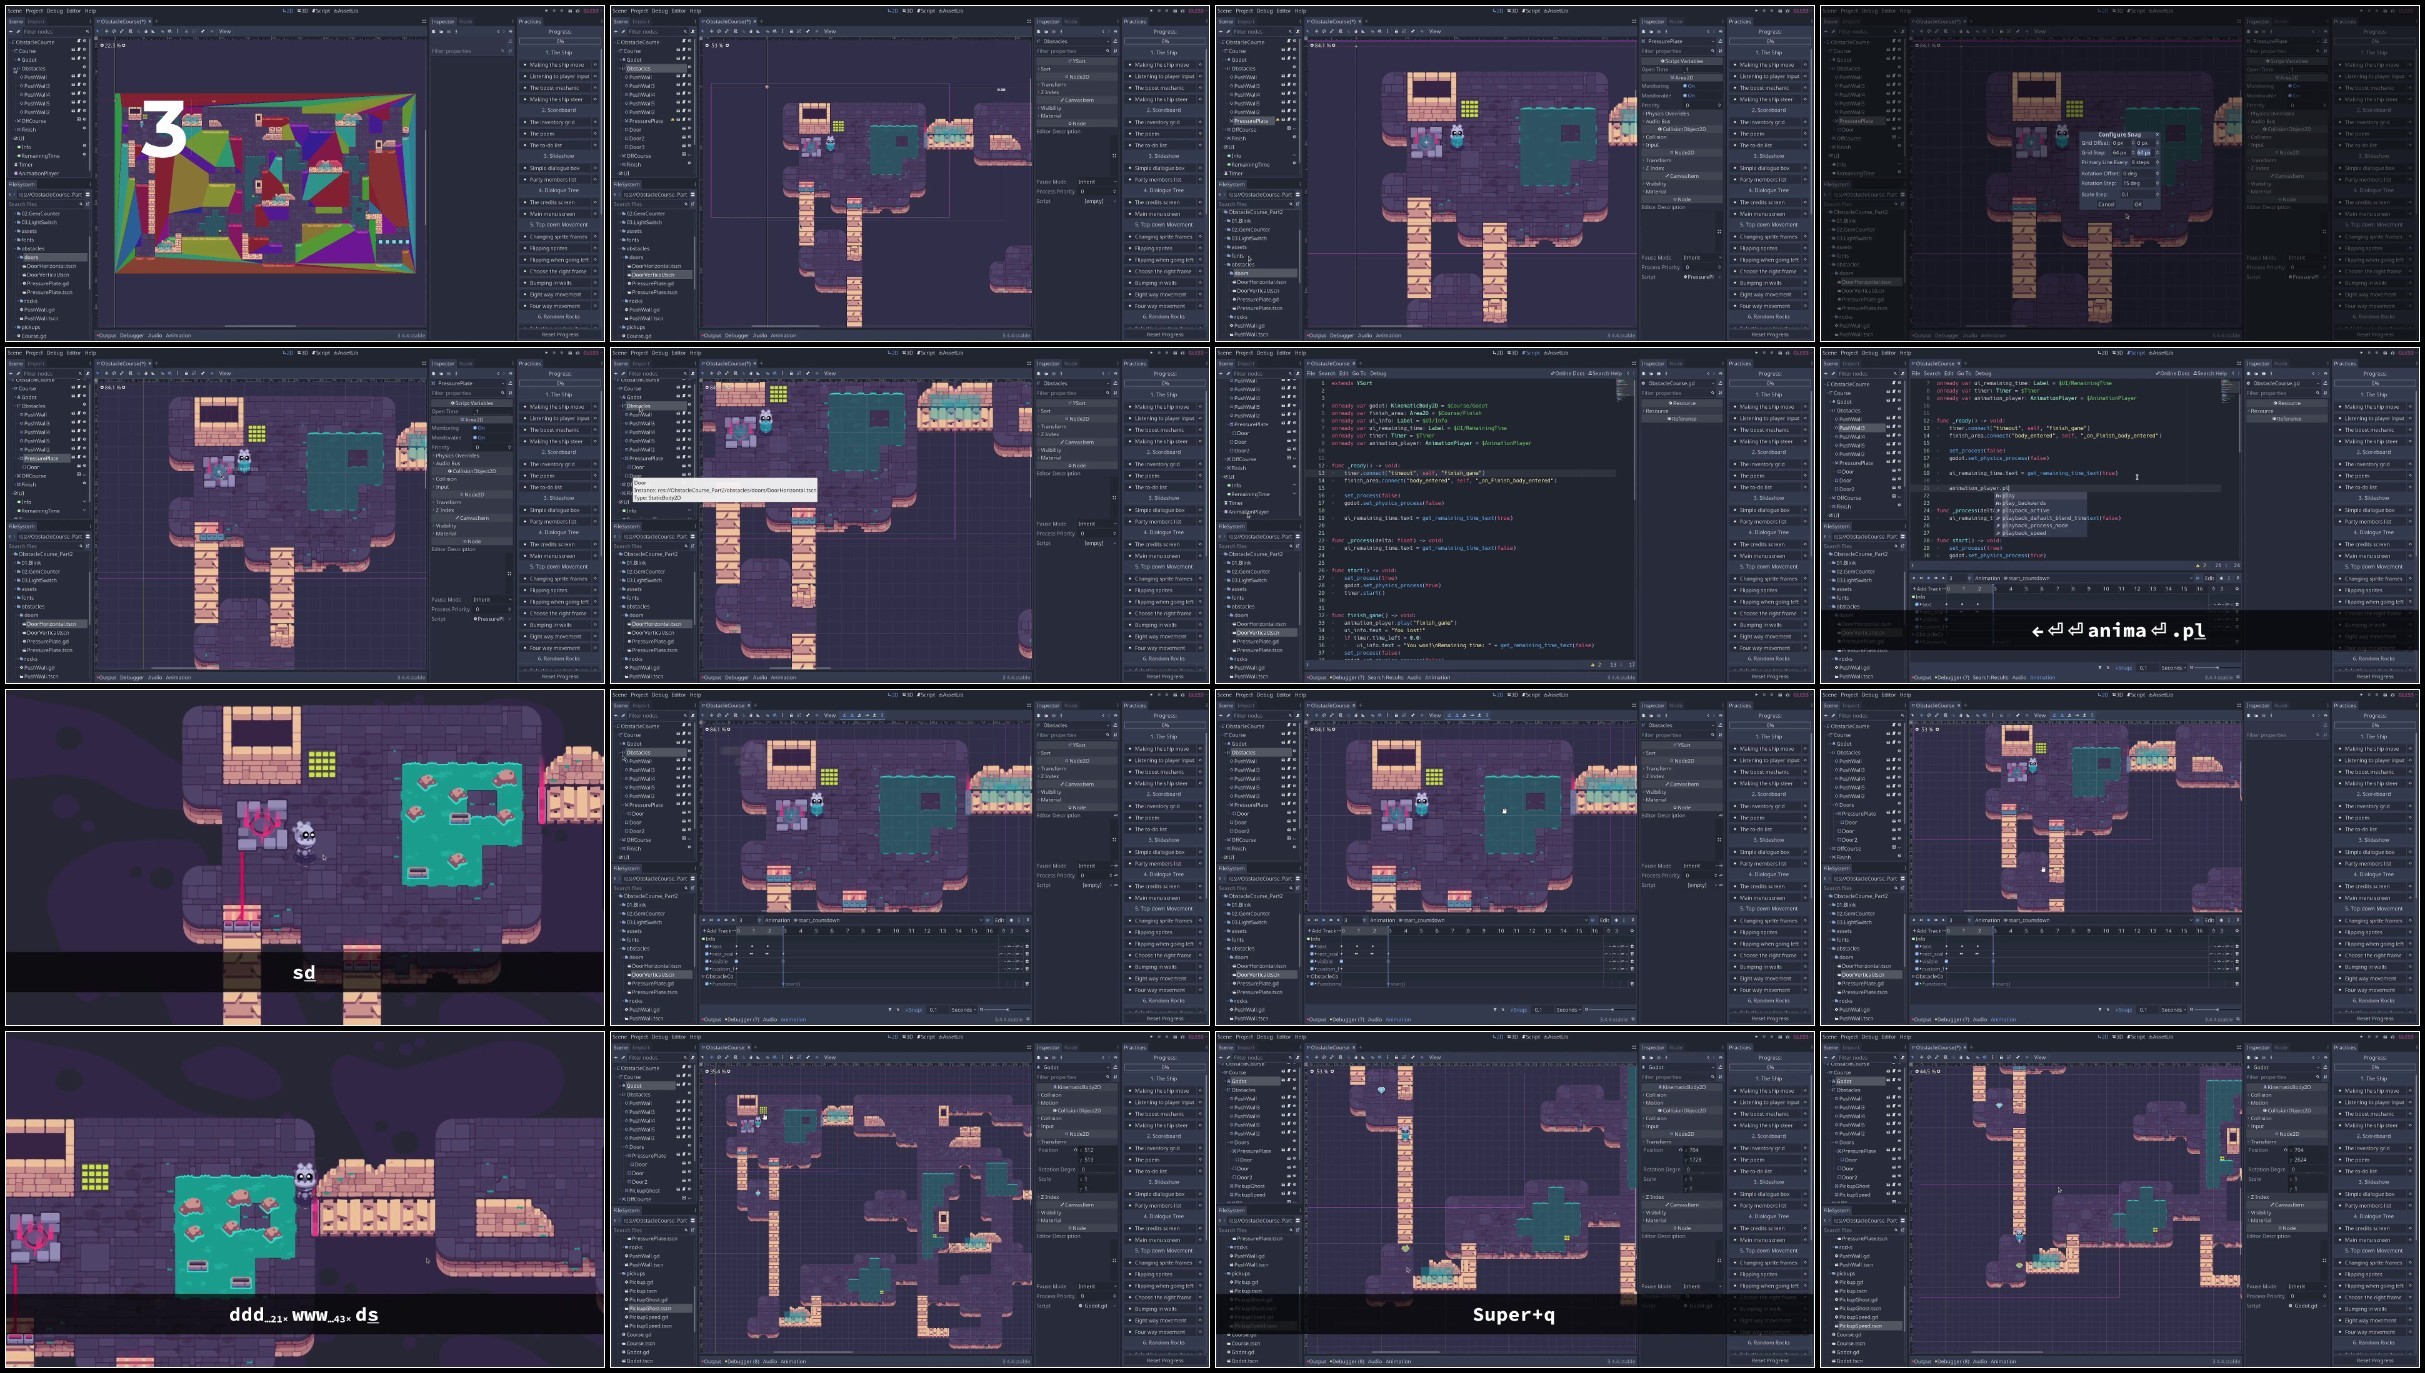Image resolution: width=2425 pixels, height=1373 pixels.
Task: Click the Filter nodes search icon in the big-3 frame
Action: (x=87, y=32)
